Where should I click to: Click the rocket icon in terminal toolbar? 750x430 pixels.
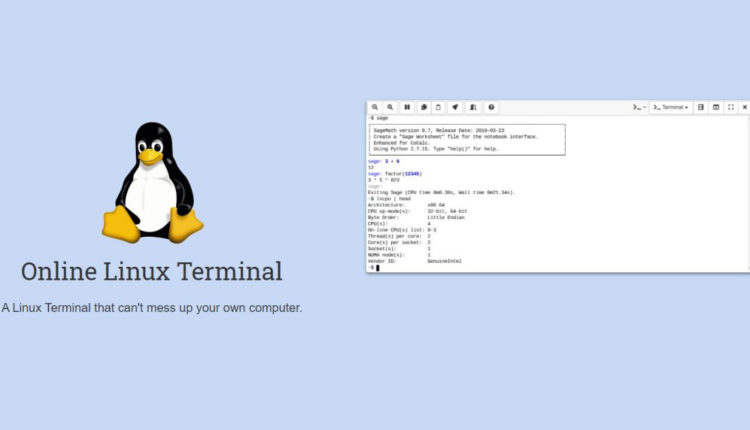(x=455, y=107)
